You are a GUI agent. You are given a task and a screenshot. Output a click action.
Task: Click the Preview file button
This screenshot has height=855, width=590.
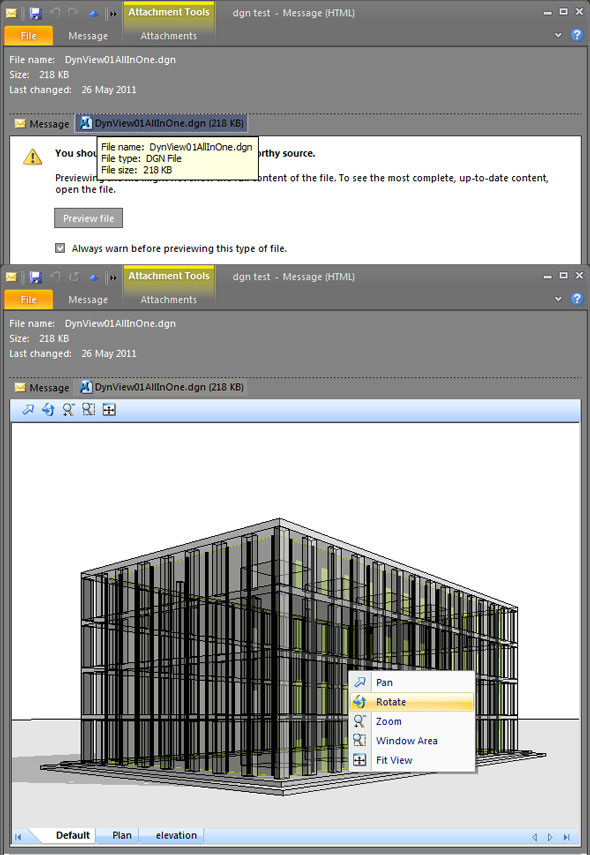[x=88, y=218]
